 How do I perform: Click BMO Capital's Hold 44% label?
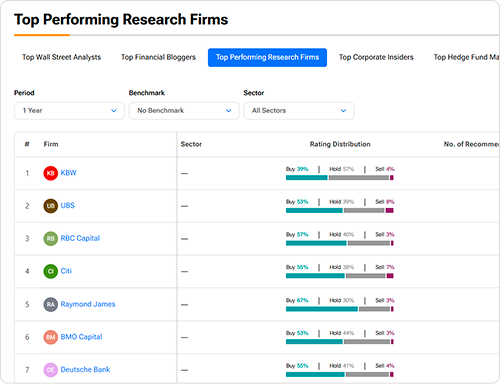(x=342, y=333)
